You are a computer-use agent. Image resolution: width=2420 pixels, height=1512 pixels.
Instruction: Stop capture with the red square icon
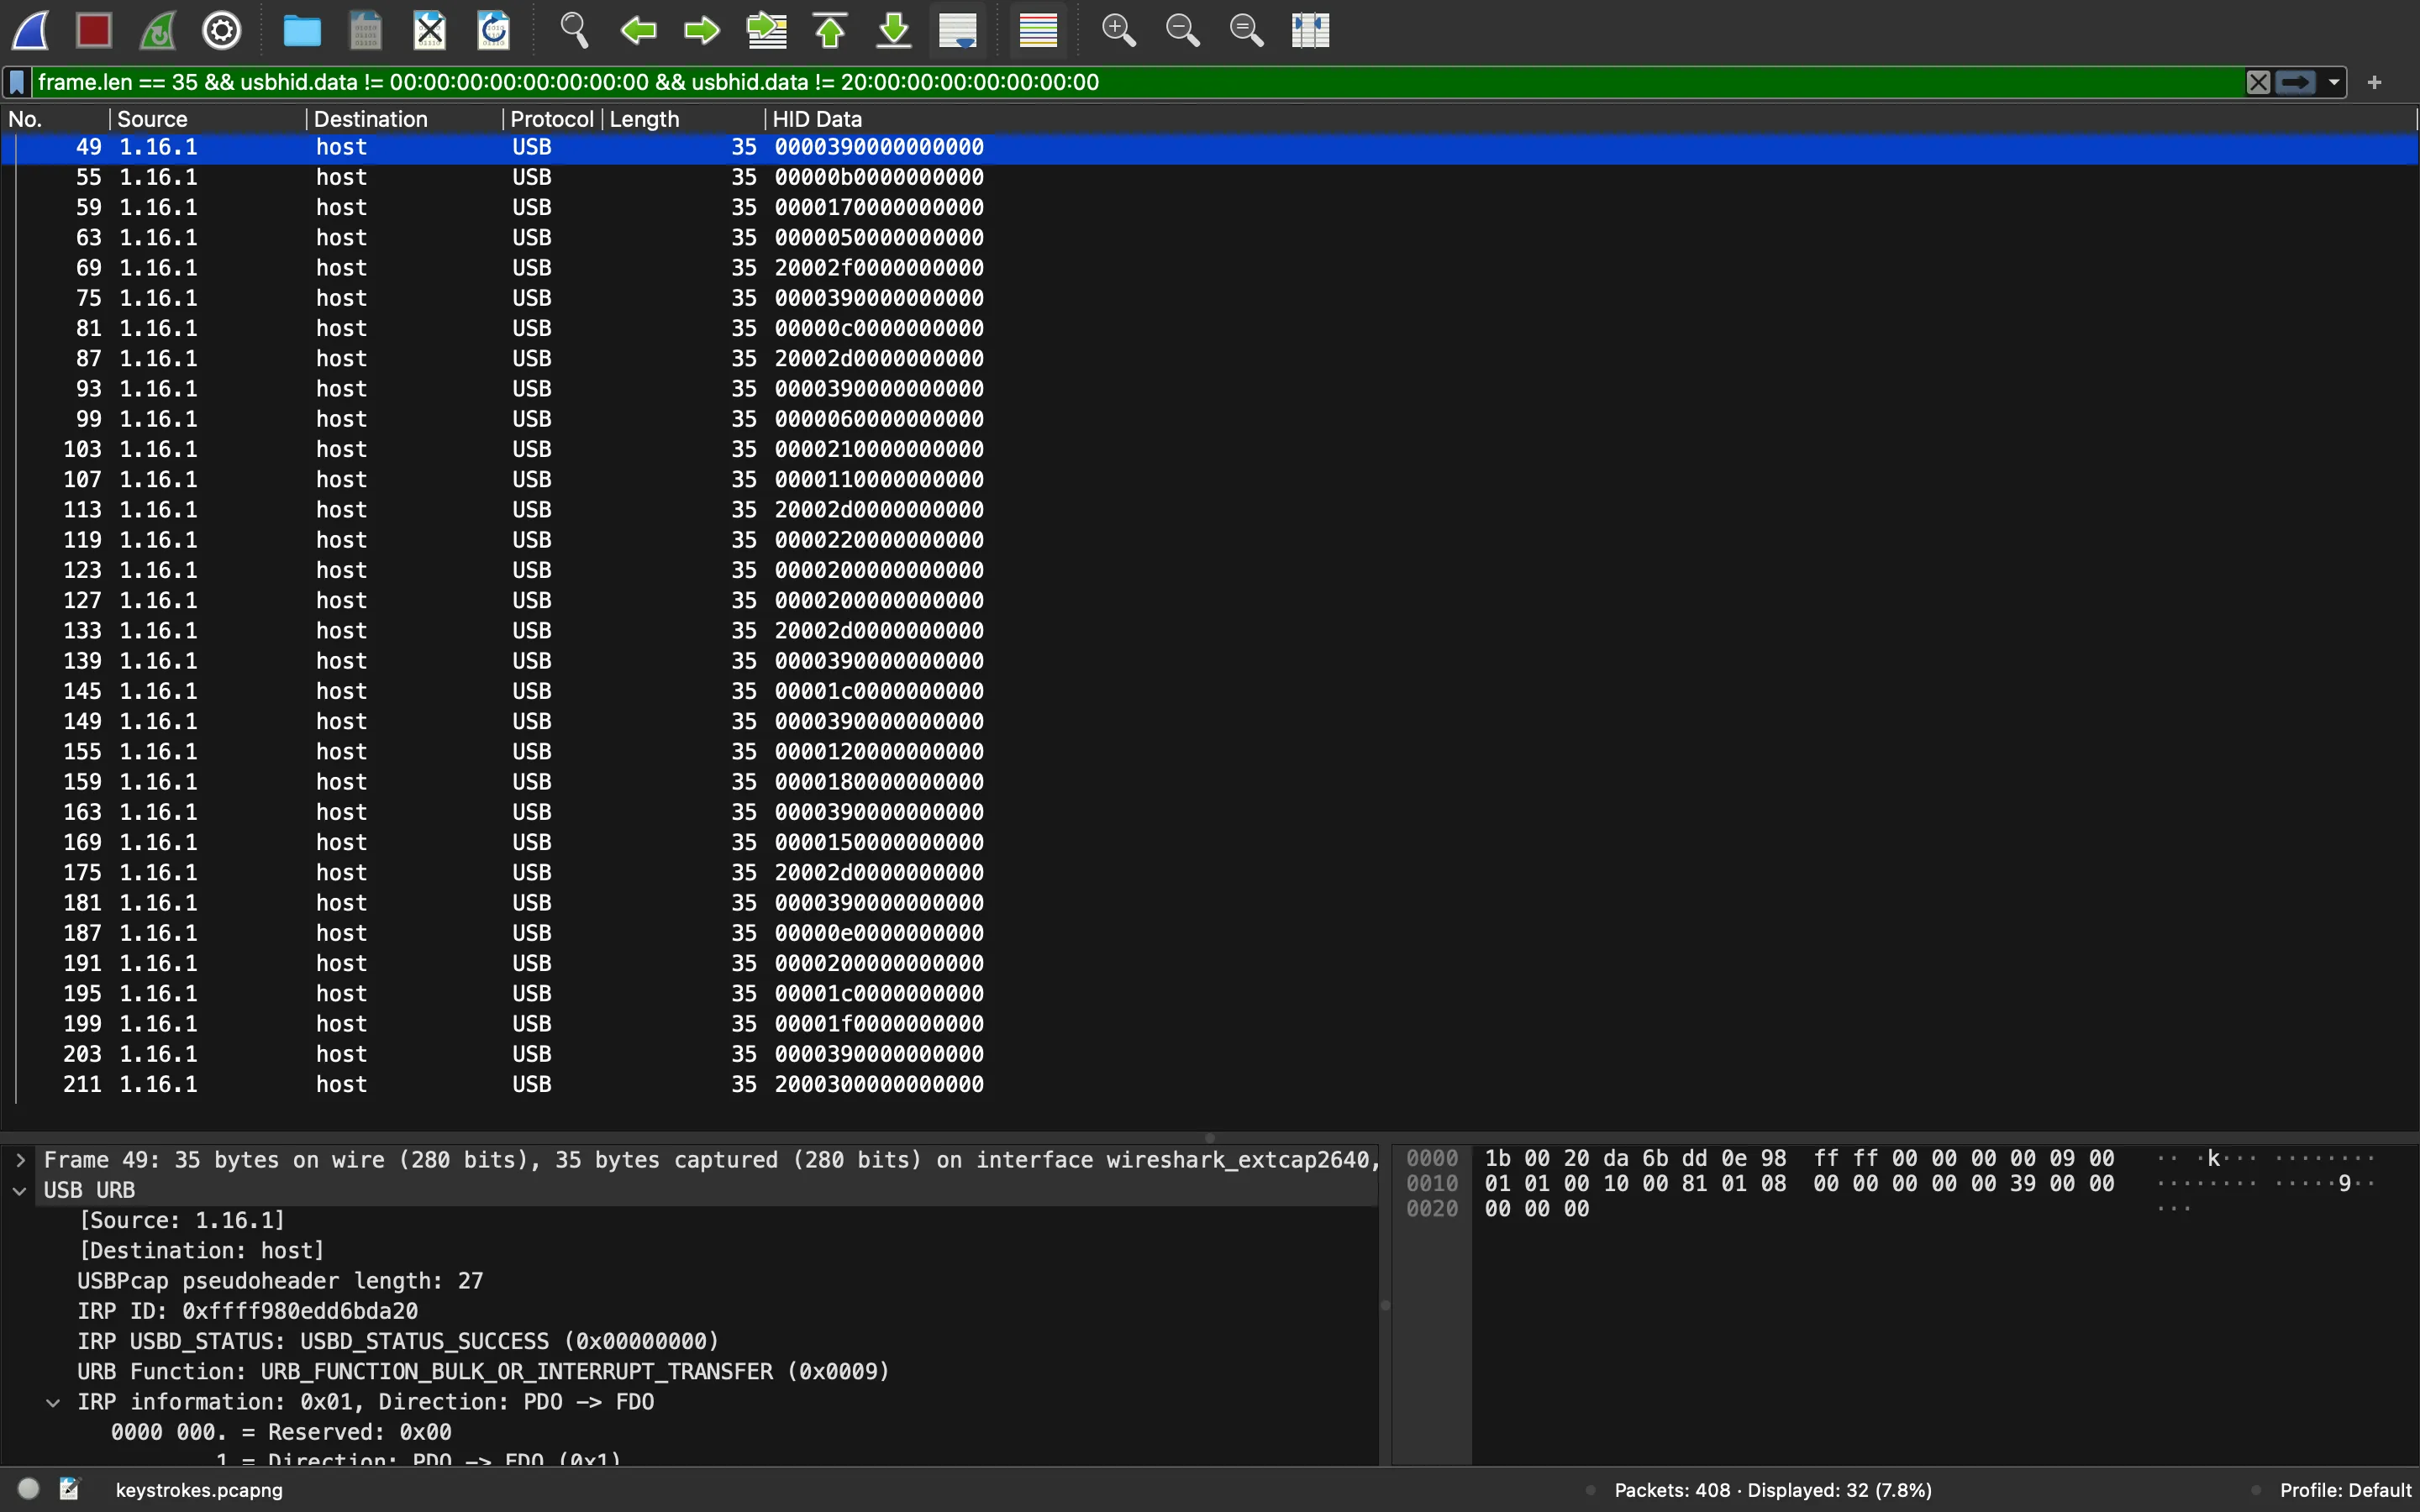94,30
